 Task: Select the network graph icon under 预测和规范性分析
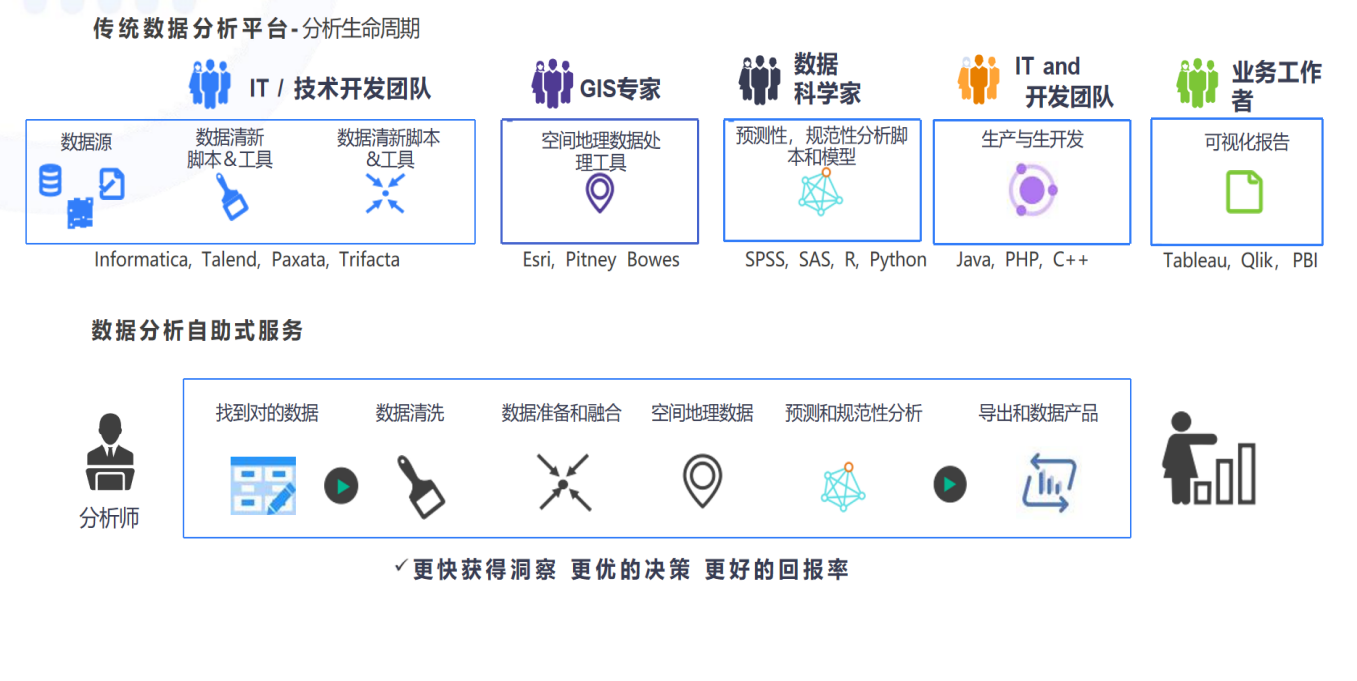(843, 486)
